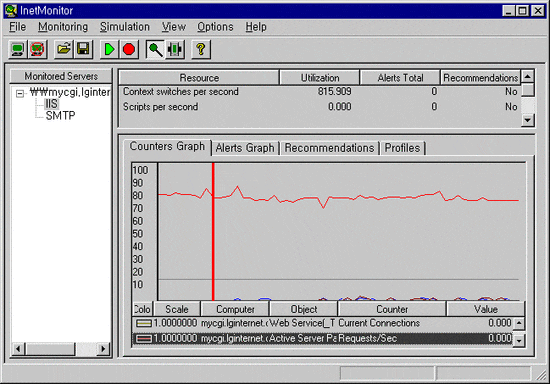Open file using the folder icon
Screen dimensions: 550x384
64,49
